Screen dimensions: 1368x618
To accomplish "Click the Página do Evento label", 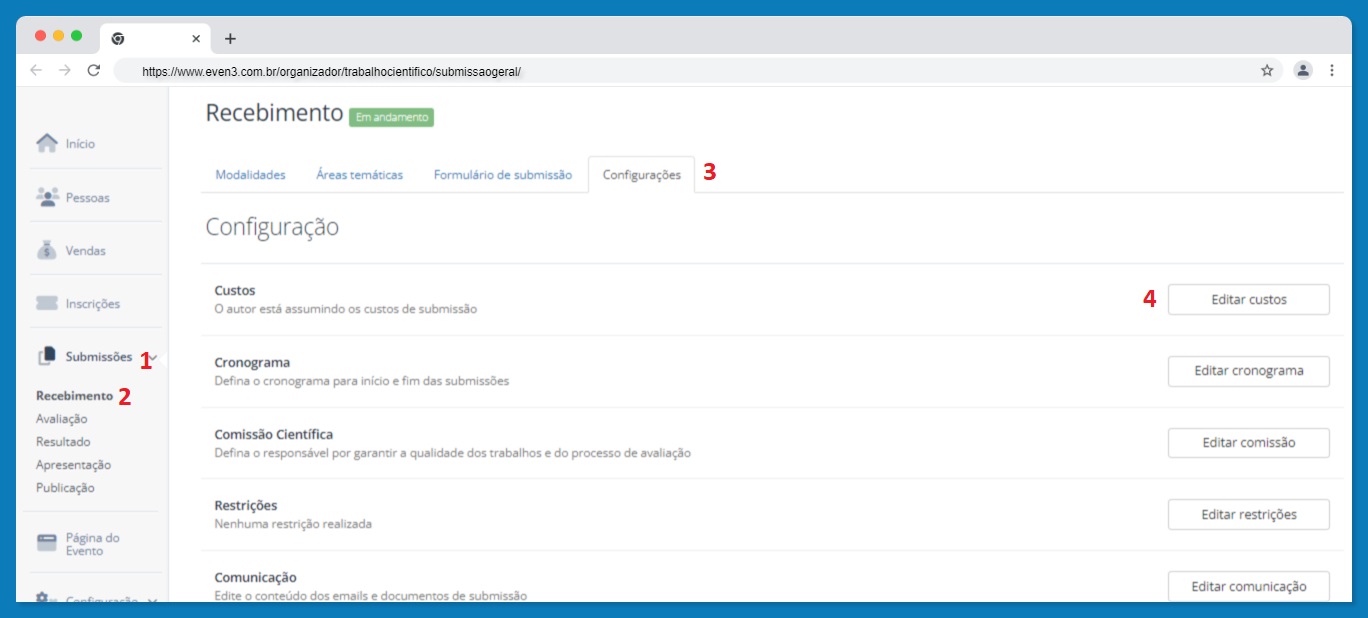I will [x=92, y=544].
